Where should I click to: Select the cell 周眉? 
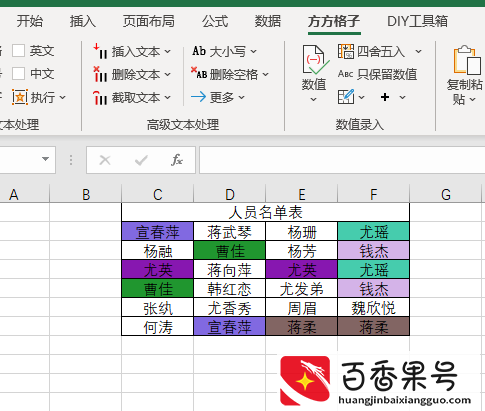tap(302, 308)
